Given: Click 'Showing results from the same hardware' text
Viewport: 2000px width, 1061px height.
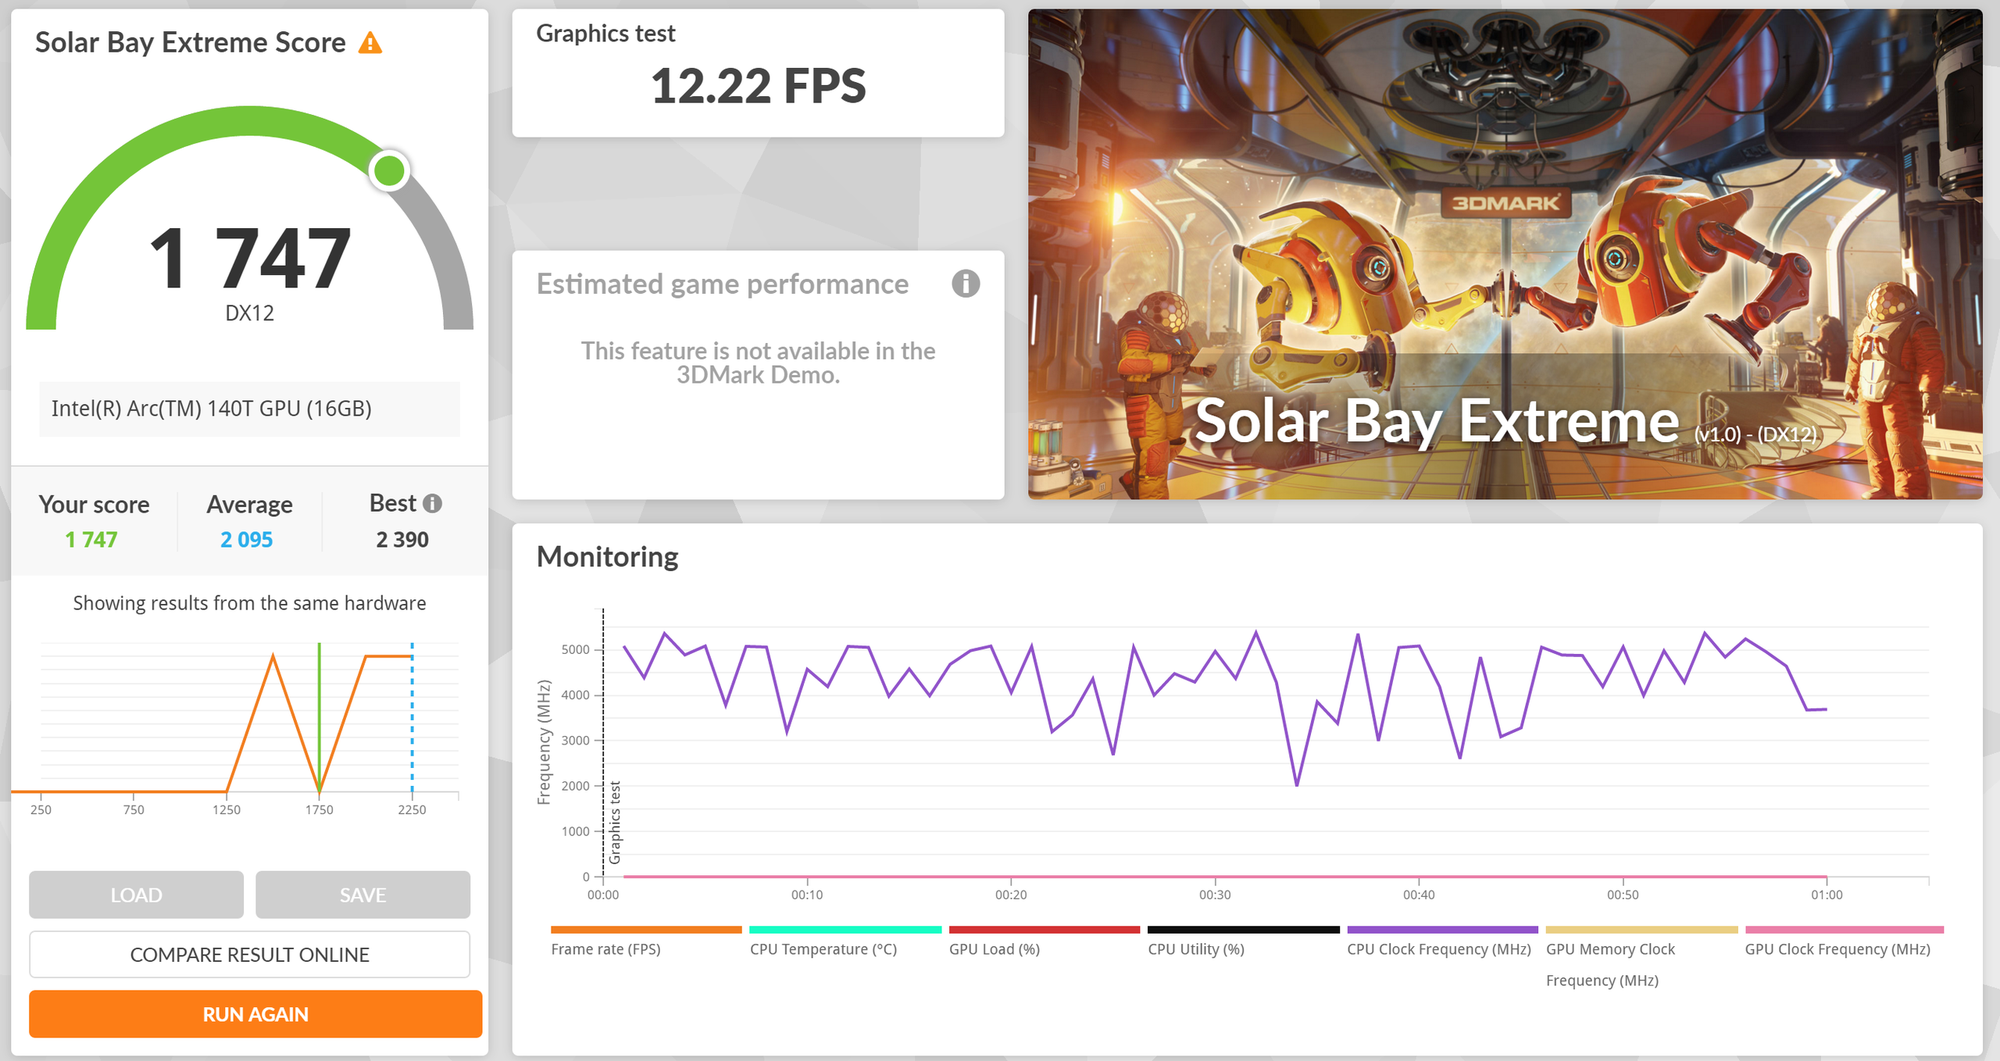Looking at the screenshot, I should pyautogui.click(x=249, y=603).
